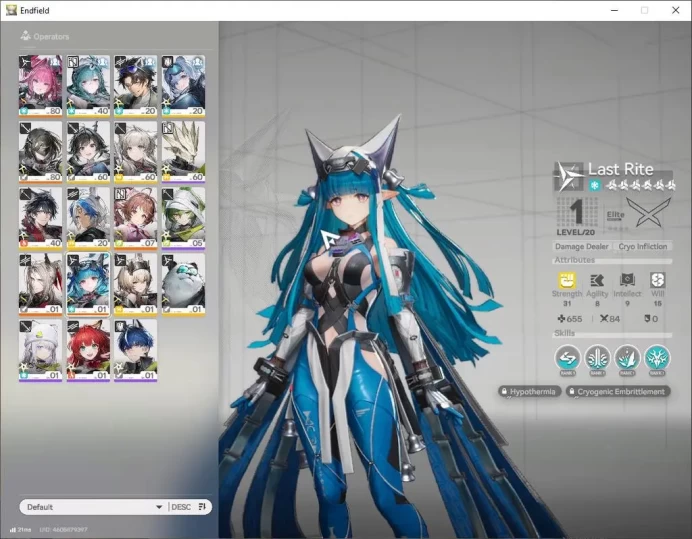Select the brown-haired pink-bow operator at level 07
The height and width of the screenshot is (539, 692).
click(x=135, y=218)
